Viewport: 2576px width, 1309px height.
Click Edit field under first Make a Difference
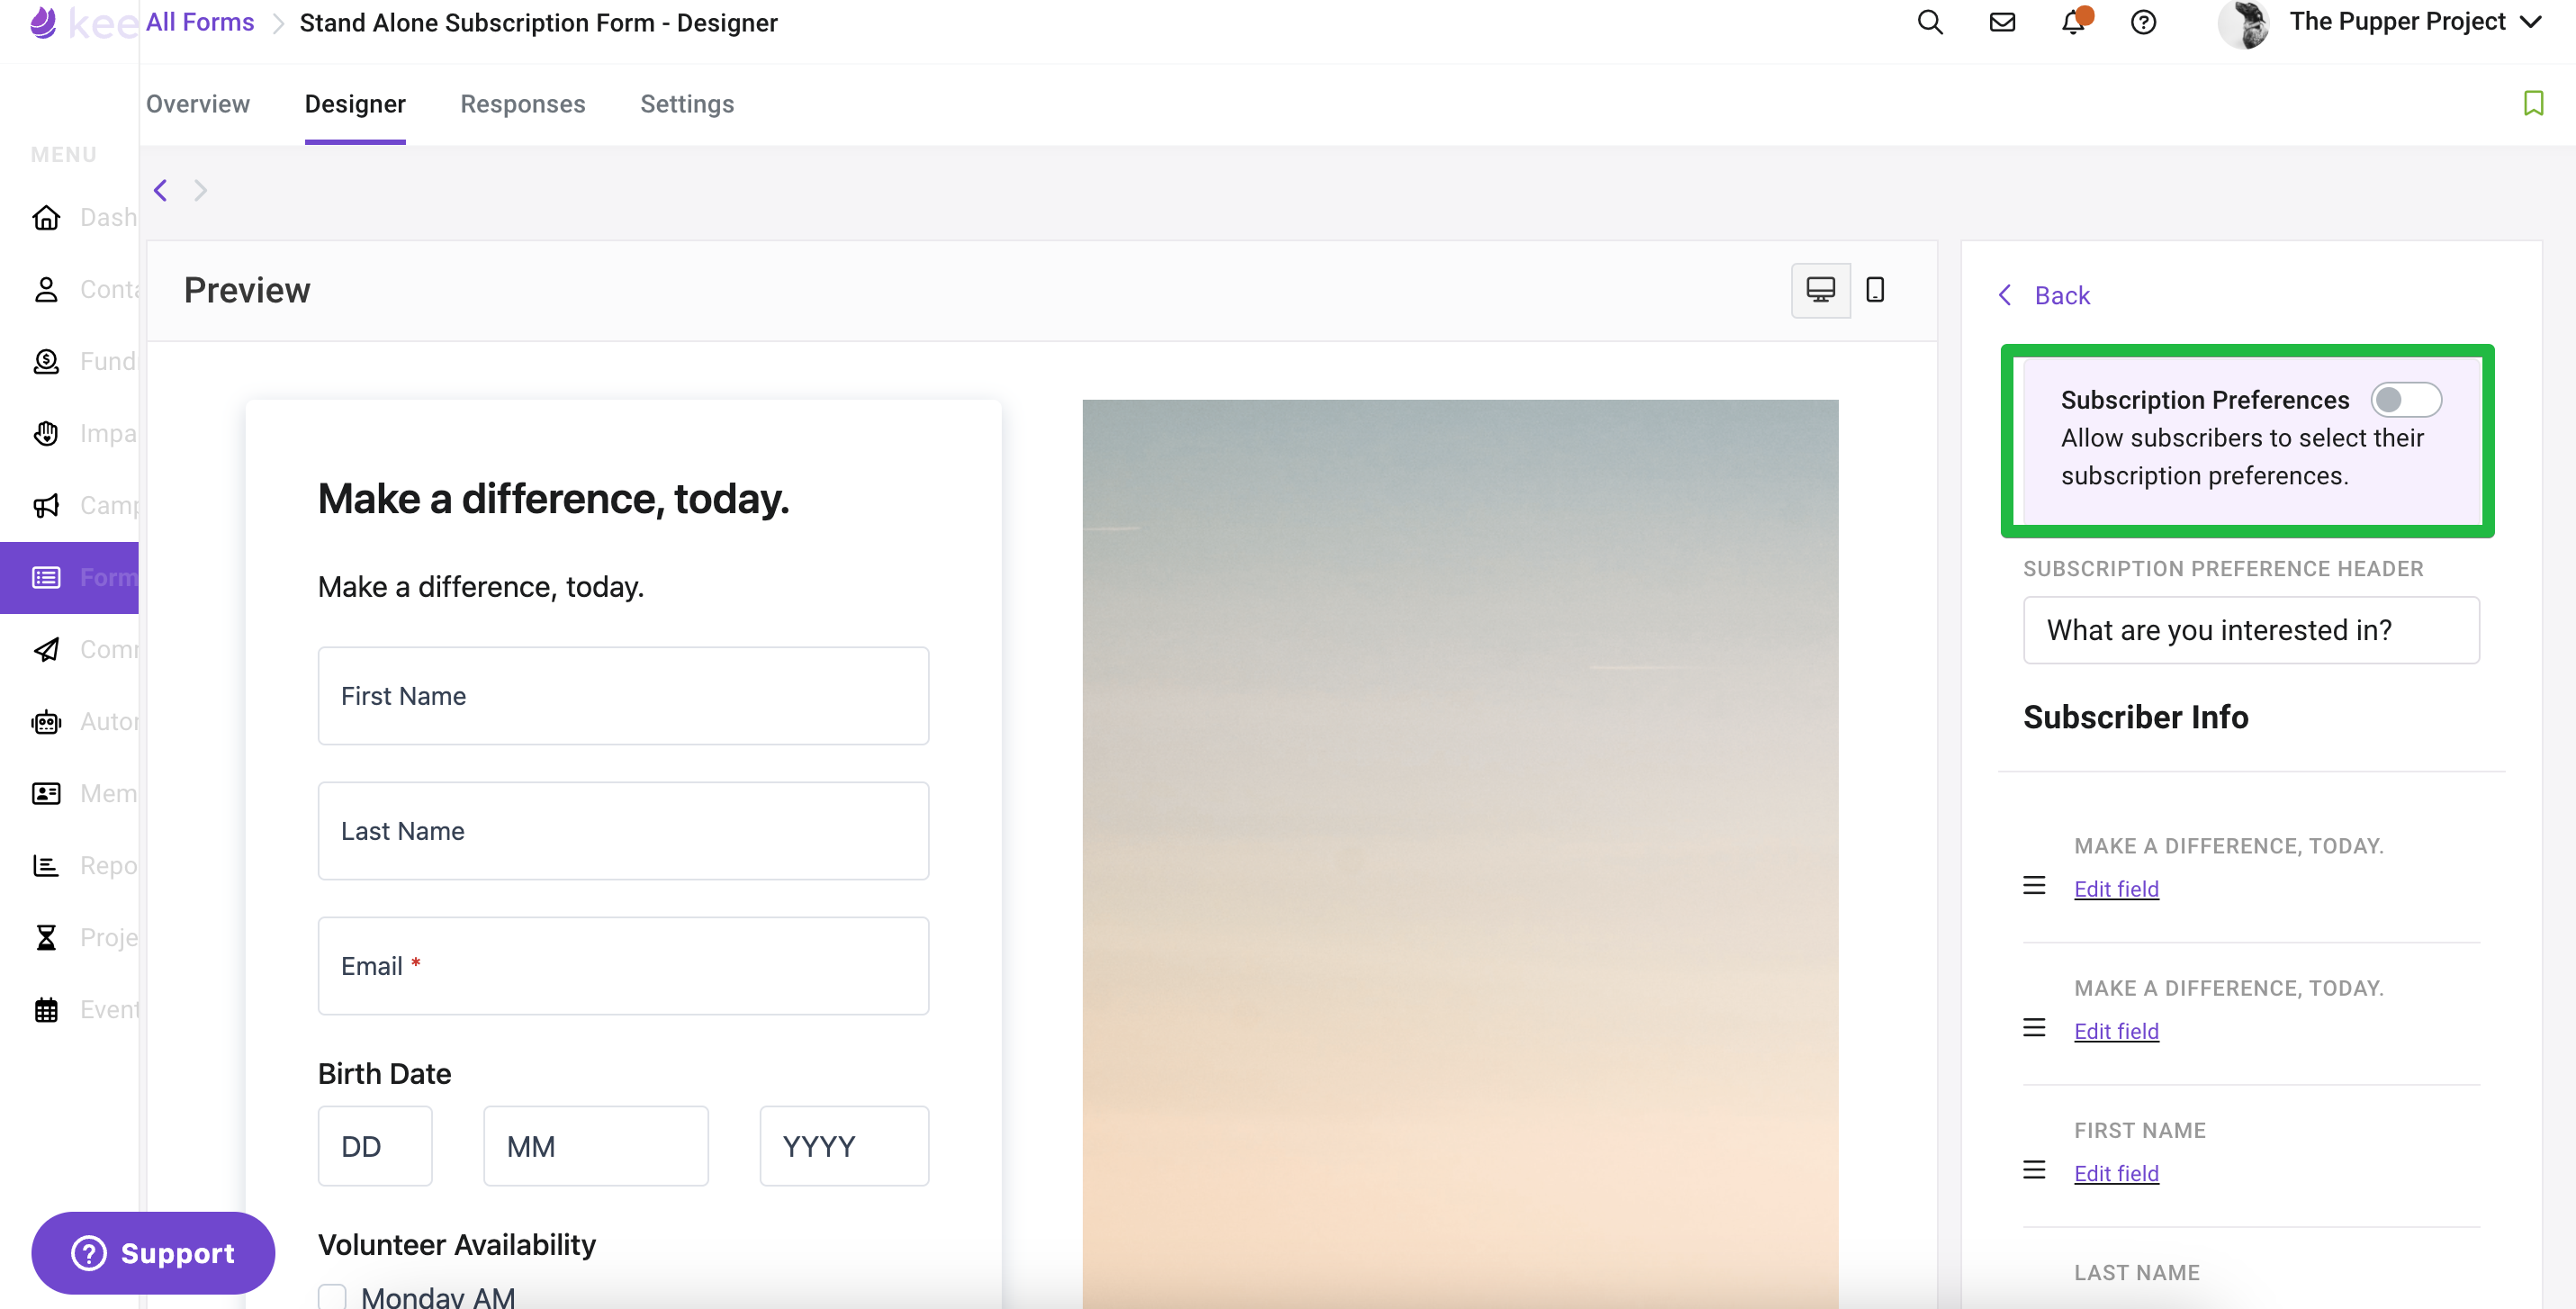click(x=2116, y=889)
